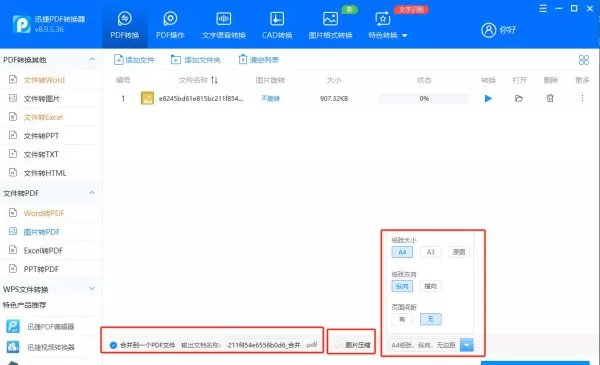Open 迅捷视频转换器 product icon
The image size is (600, 365).
click(13, 347)
